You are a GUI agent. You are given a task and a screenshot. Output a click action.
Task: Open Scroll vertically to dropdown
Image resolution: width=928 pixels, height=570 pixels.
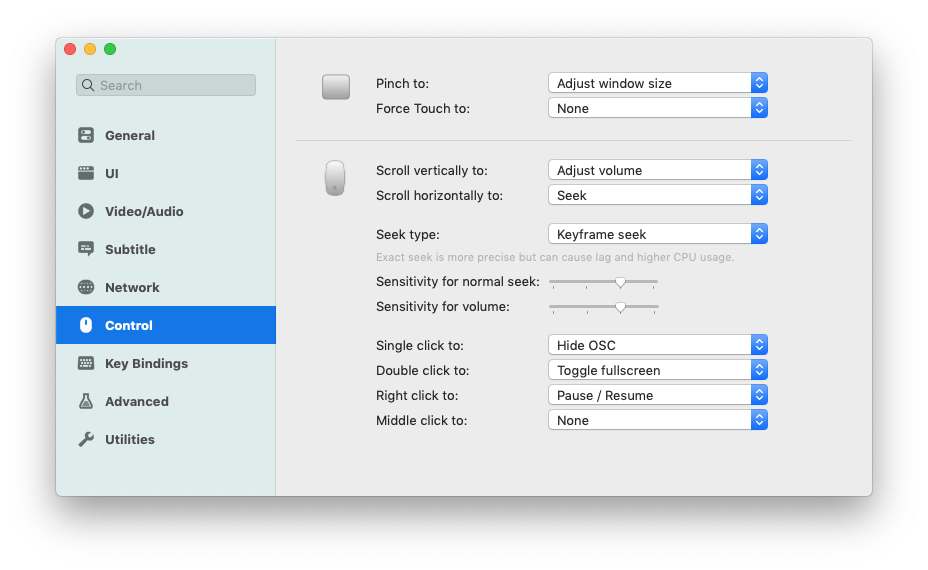[658, 170]
